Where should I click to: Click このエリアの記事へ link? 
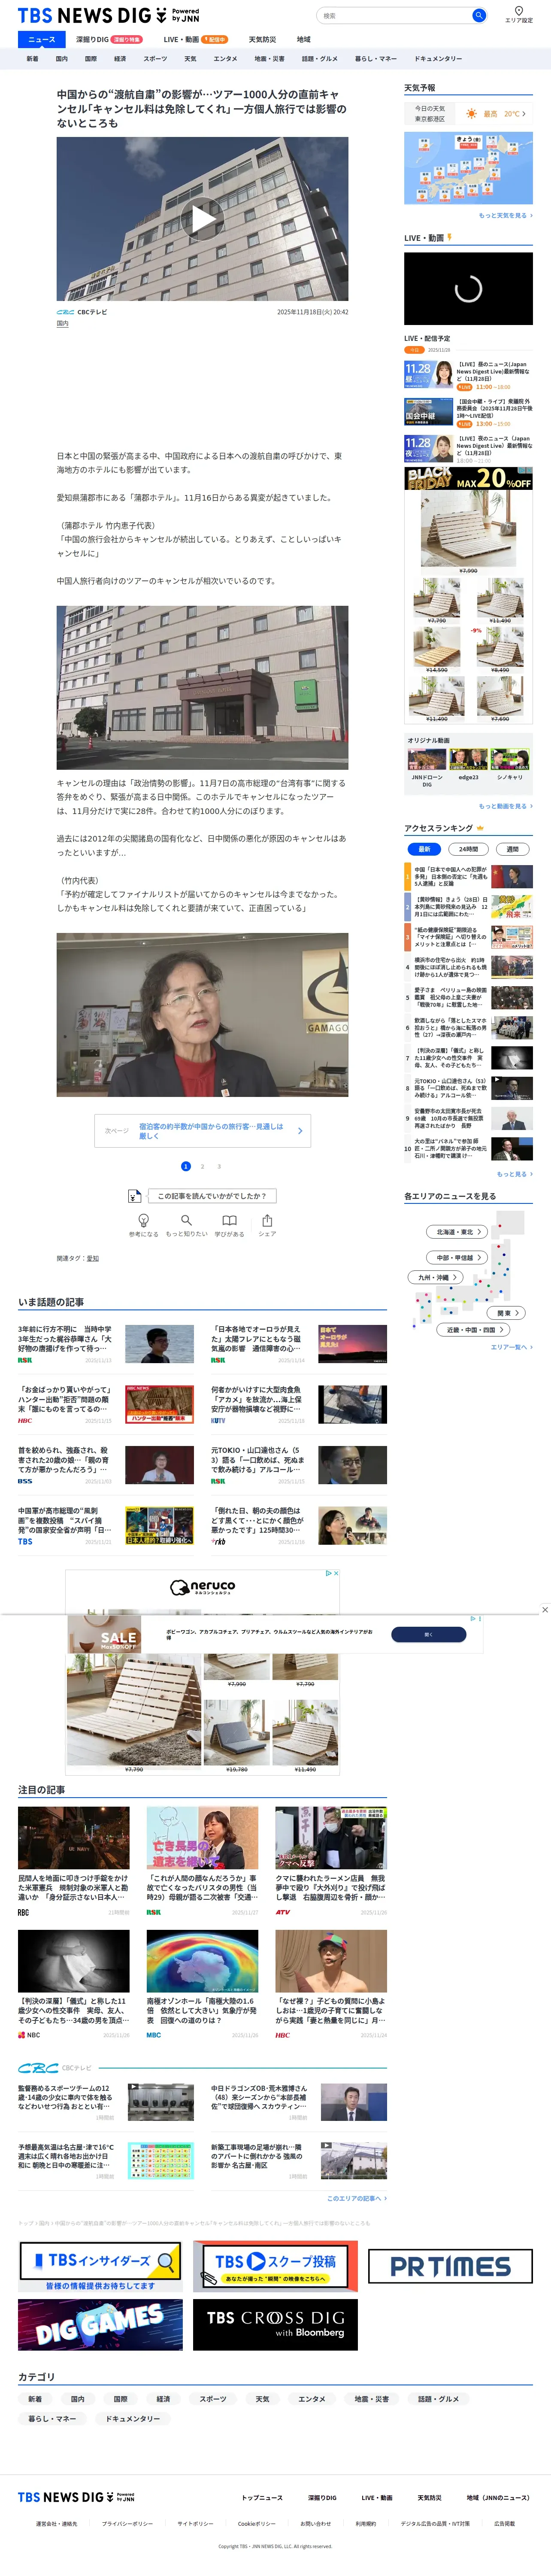pos(357,2198)
